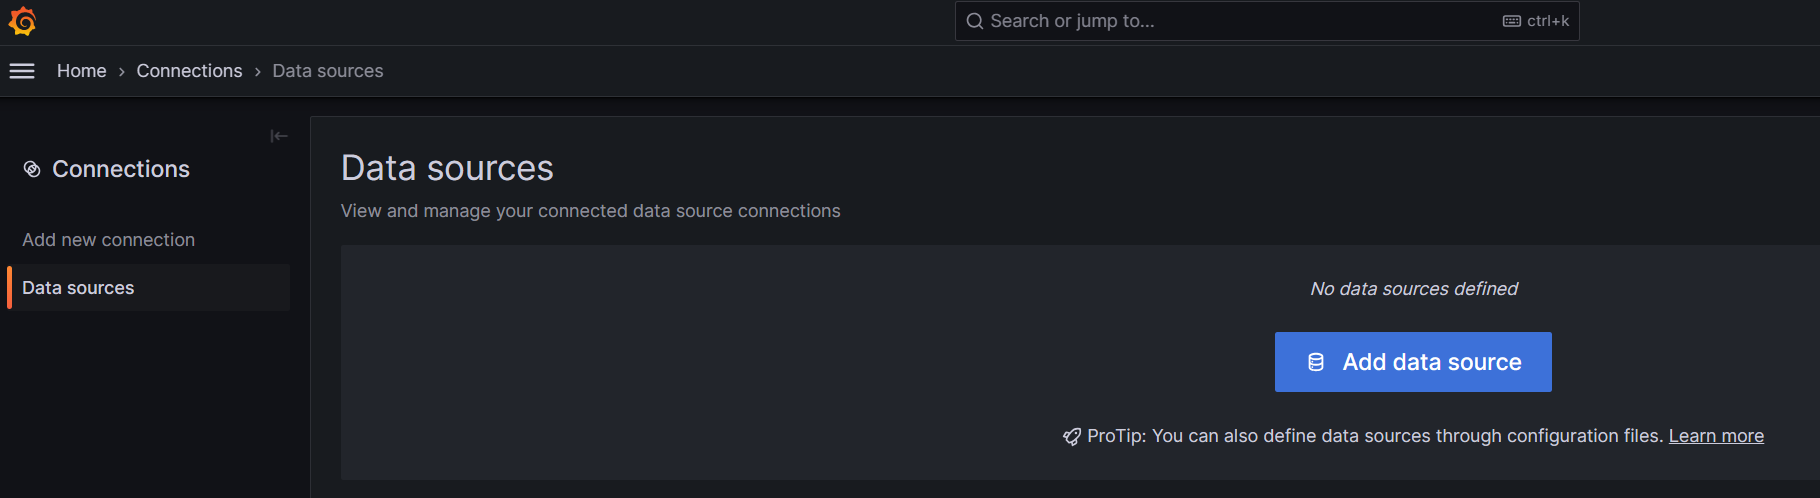This screenshot has width=1820, height=498.
Task: Click the ProTip rocket icon
Action: click(1072, 436)
